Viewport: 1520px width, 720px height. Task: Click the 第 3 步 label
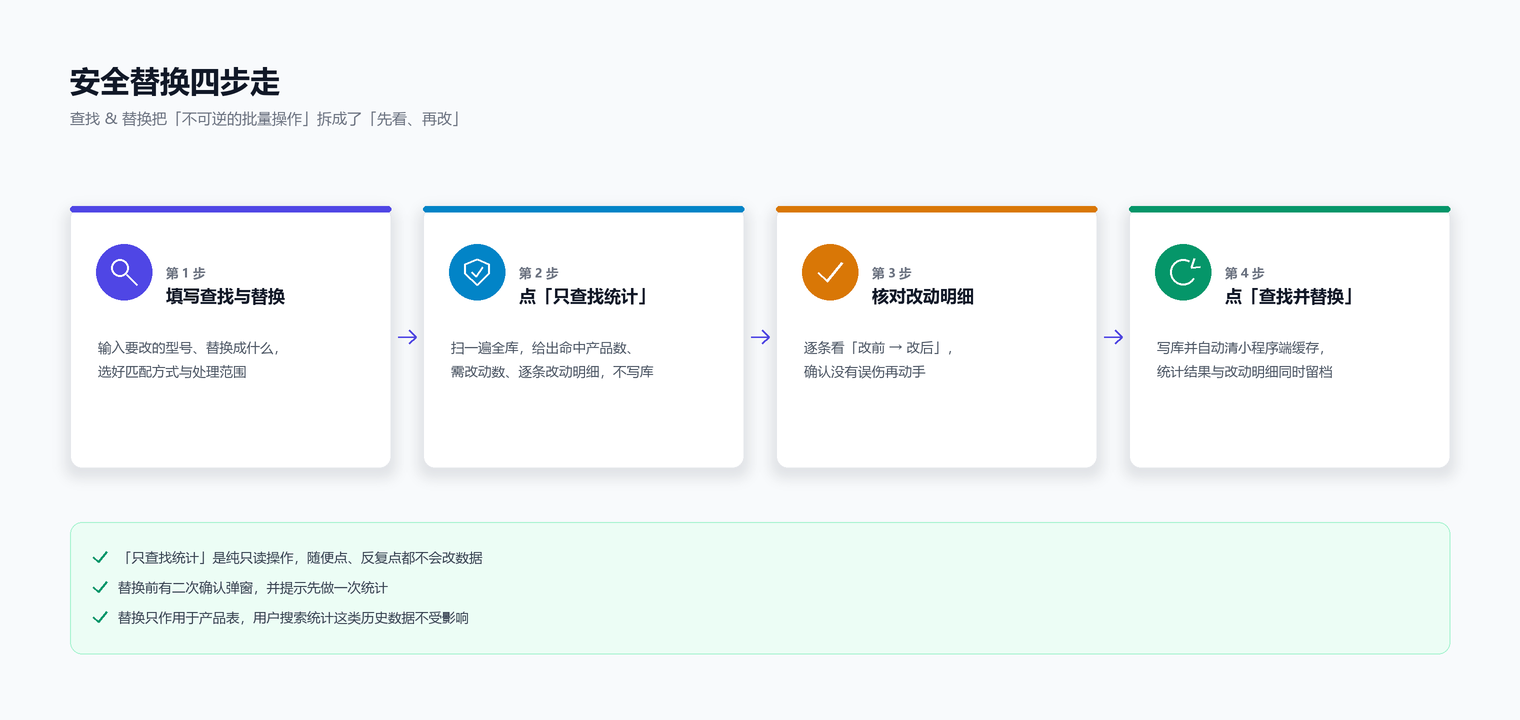pos(892,273)
